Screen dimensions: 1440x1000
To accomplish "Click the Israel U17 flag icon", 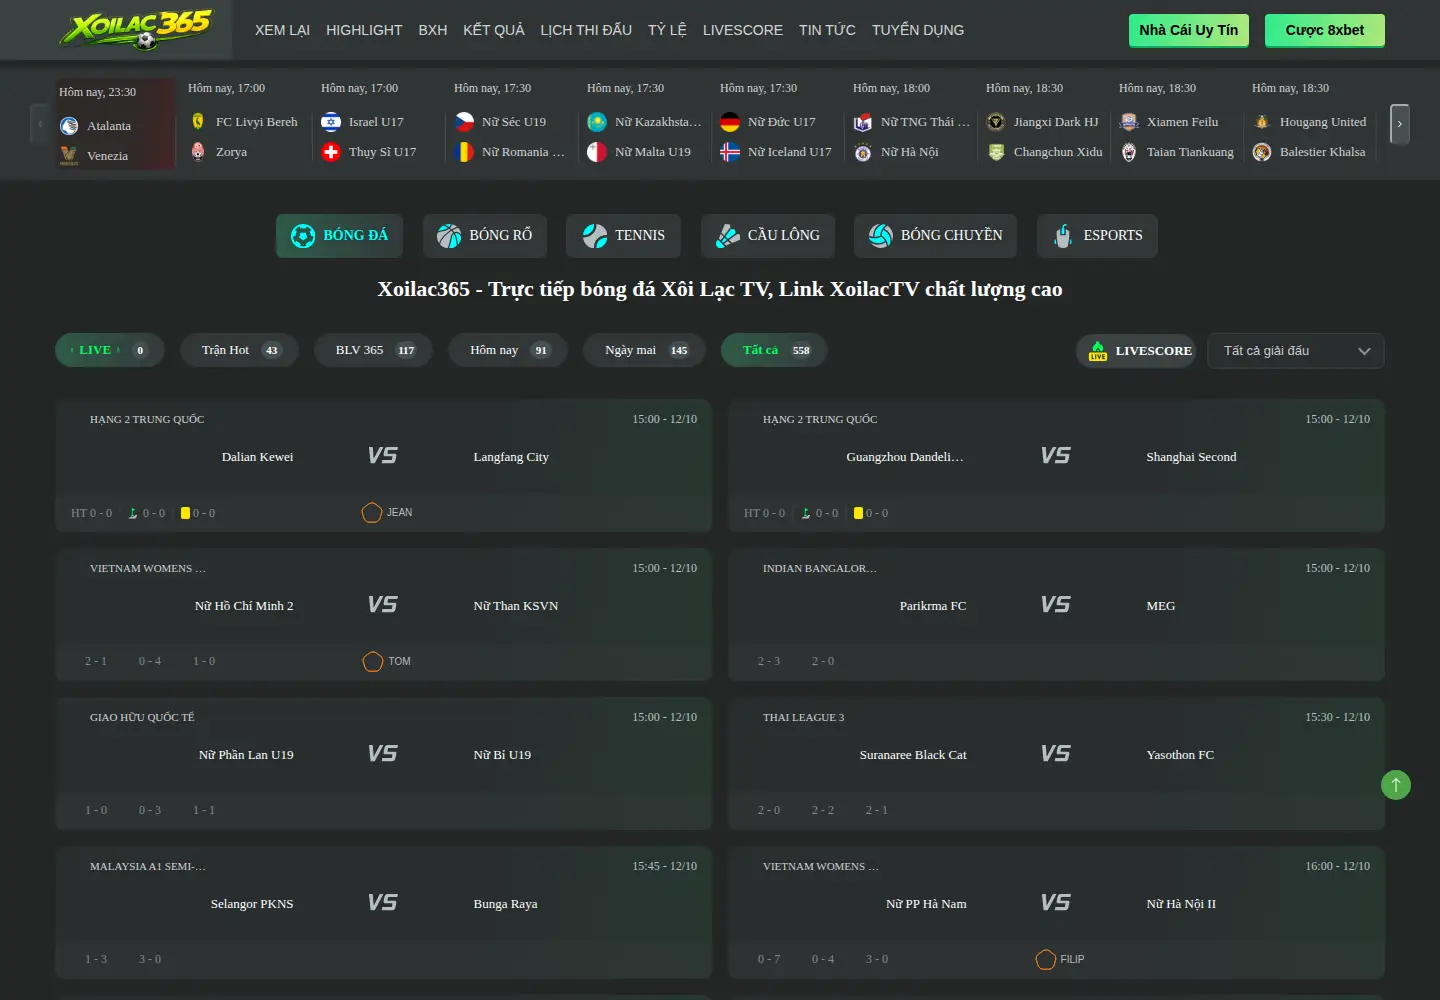I will tap(331, 122).
